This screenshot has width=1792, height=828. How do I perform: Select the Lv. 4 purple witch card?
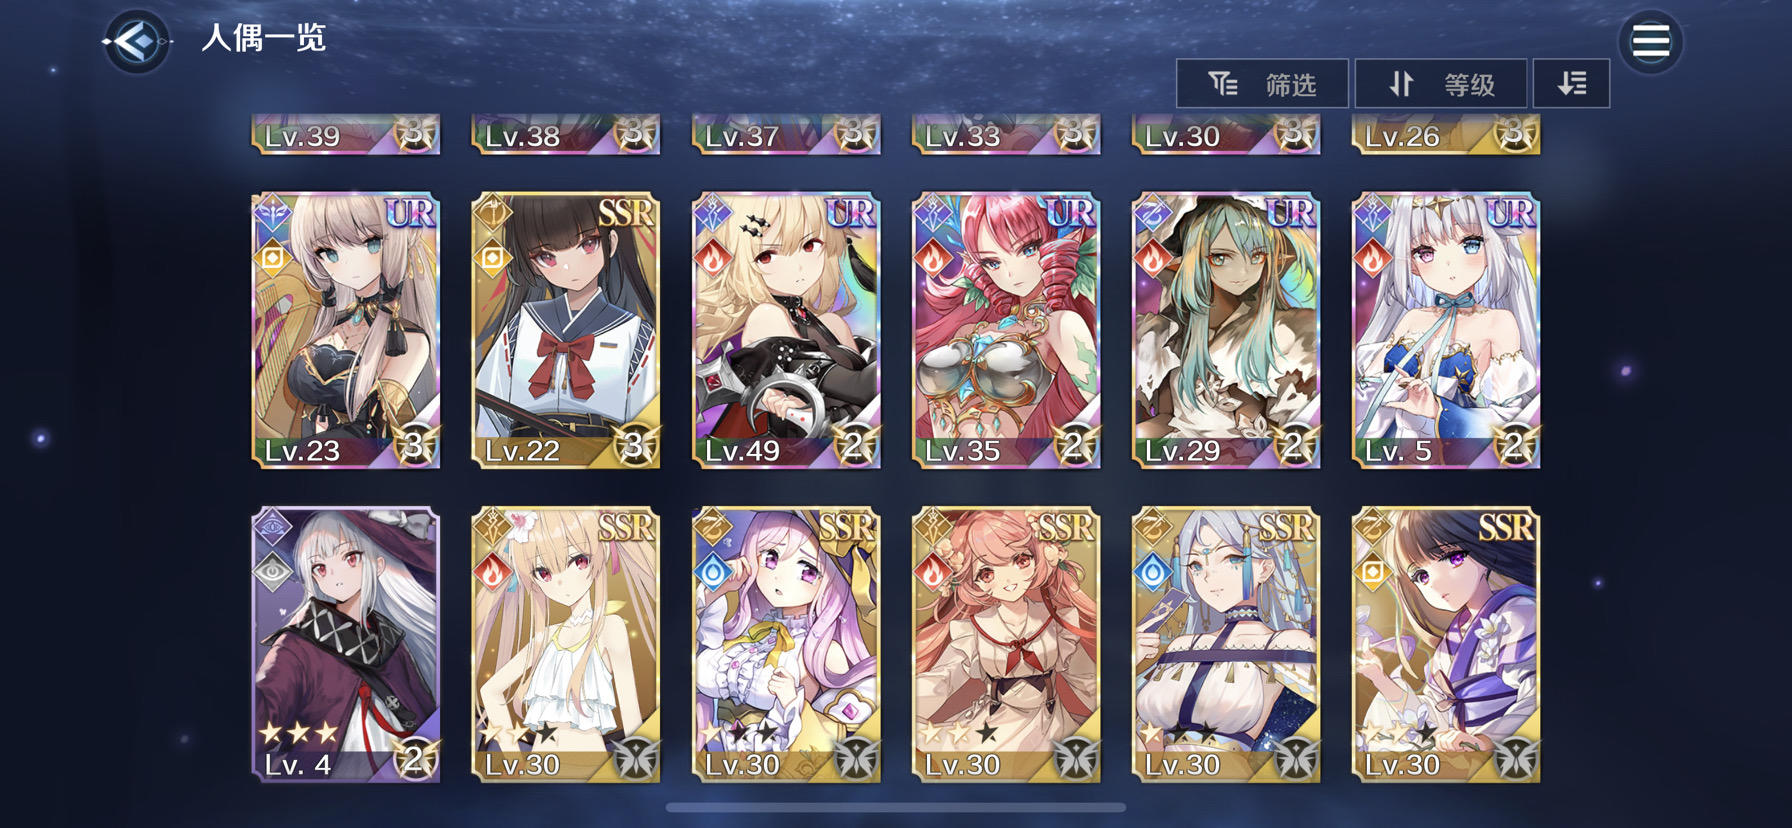tap(346, 645)
